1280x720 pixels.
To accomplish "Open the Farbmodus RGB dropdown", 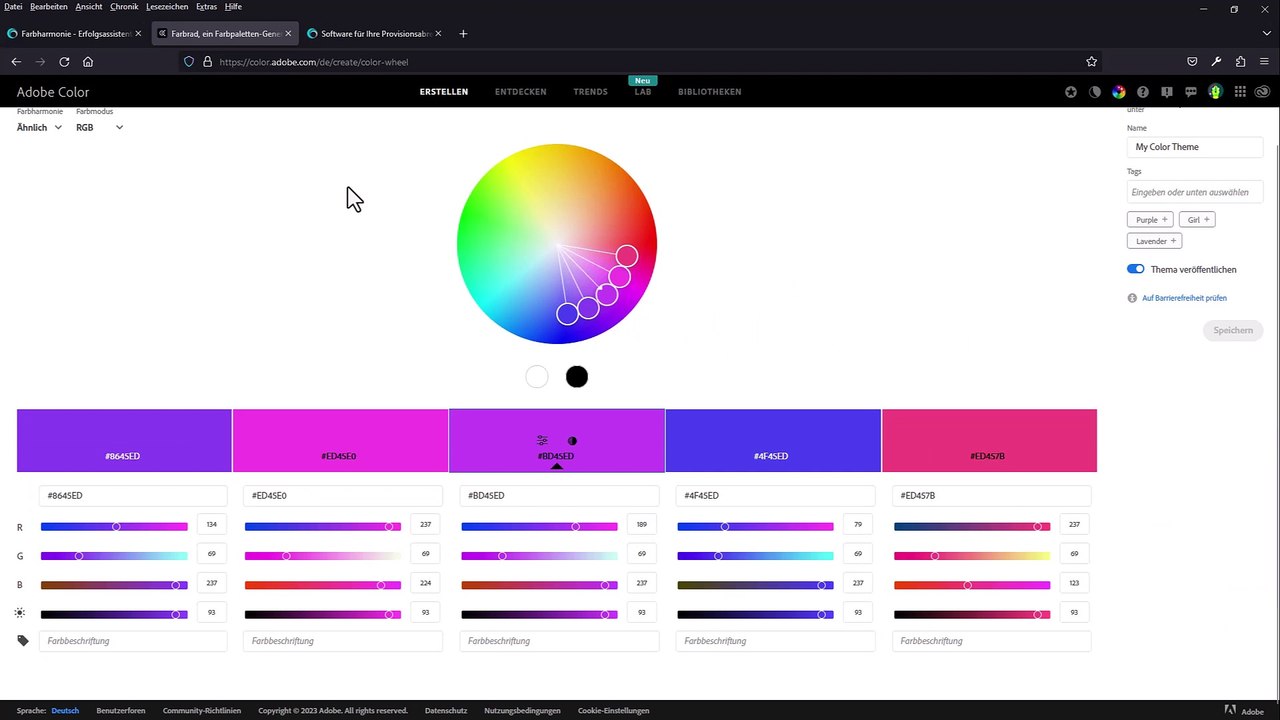I will (x=100, y=127).
